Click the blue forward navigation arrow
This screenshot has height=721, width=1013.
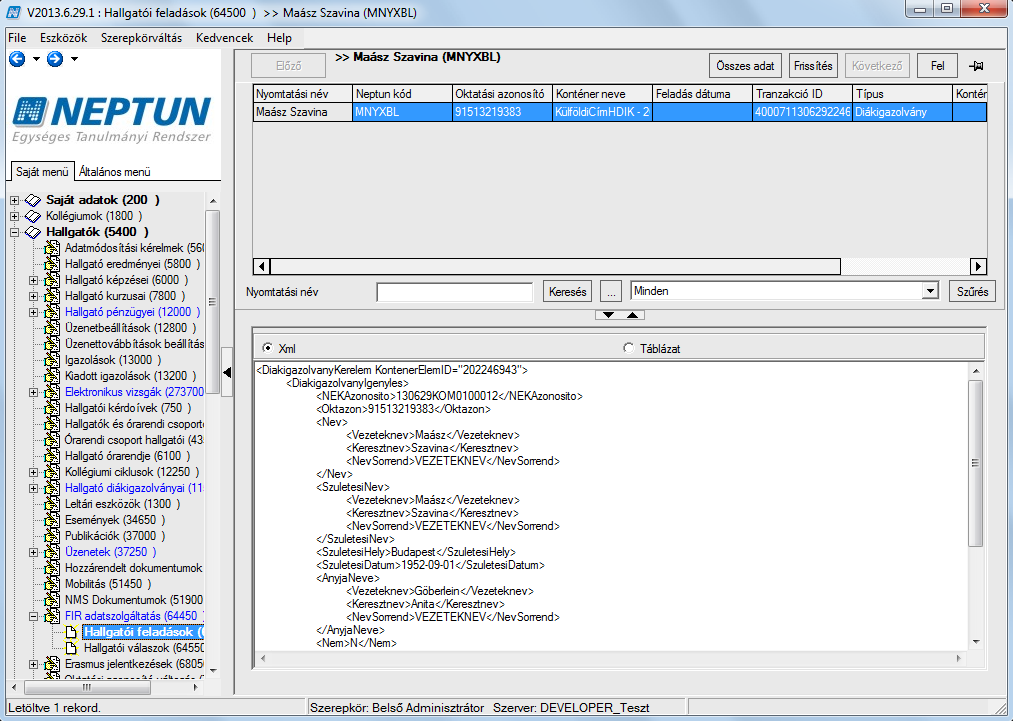tap(55, 59)
